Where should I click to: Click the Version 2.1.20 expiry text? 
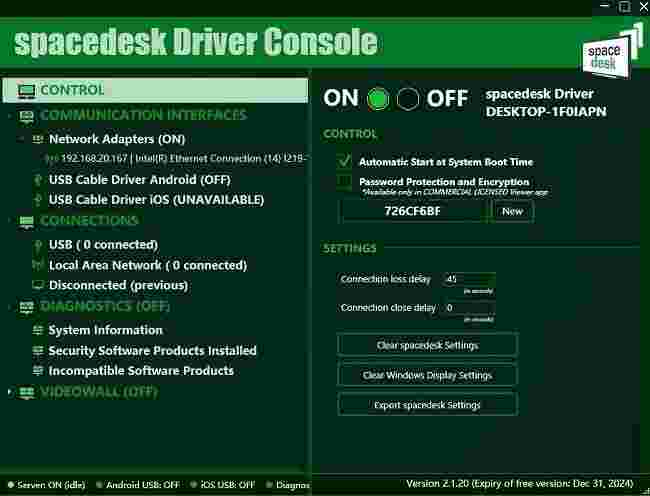tap(520, 484)
